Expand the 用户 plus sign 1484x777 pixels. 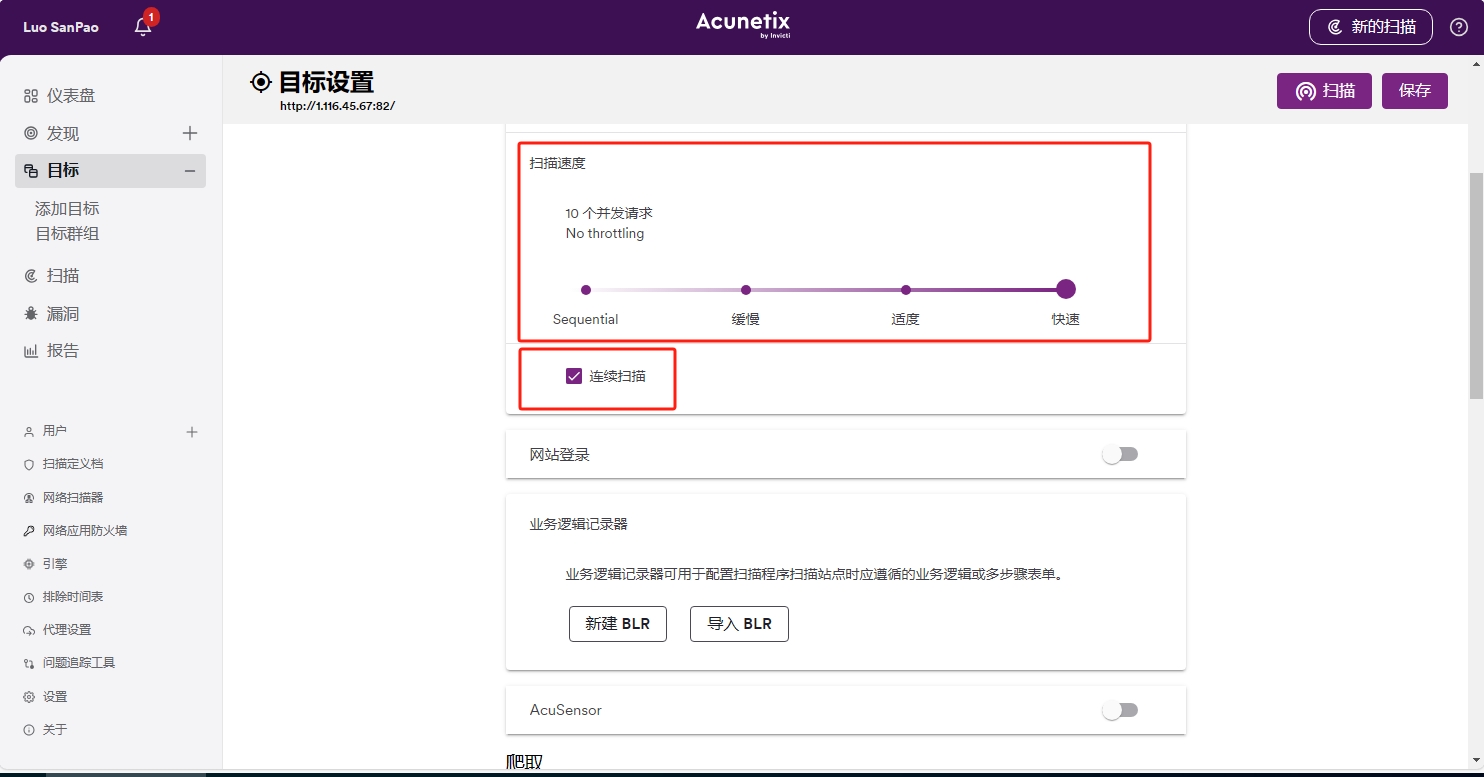pos(192,432)
